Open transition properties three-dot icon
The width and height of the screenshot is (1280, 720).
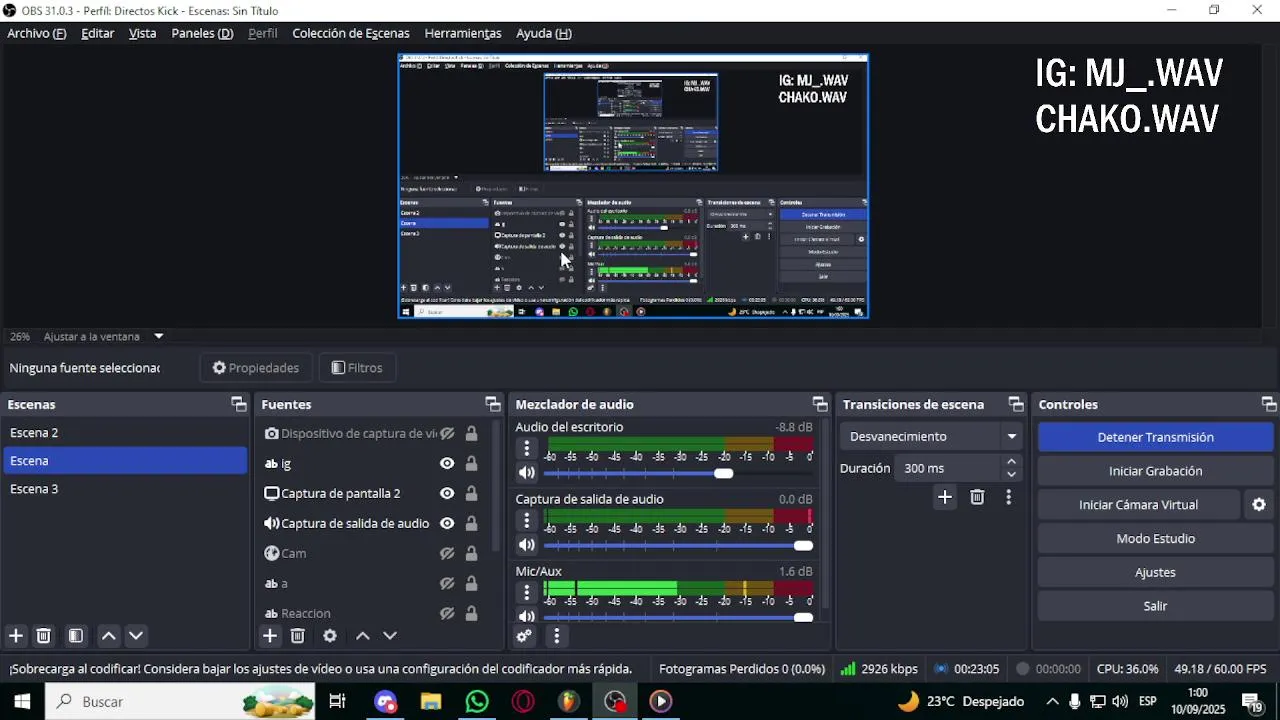pyautogui.click(x=1008, y=497)
